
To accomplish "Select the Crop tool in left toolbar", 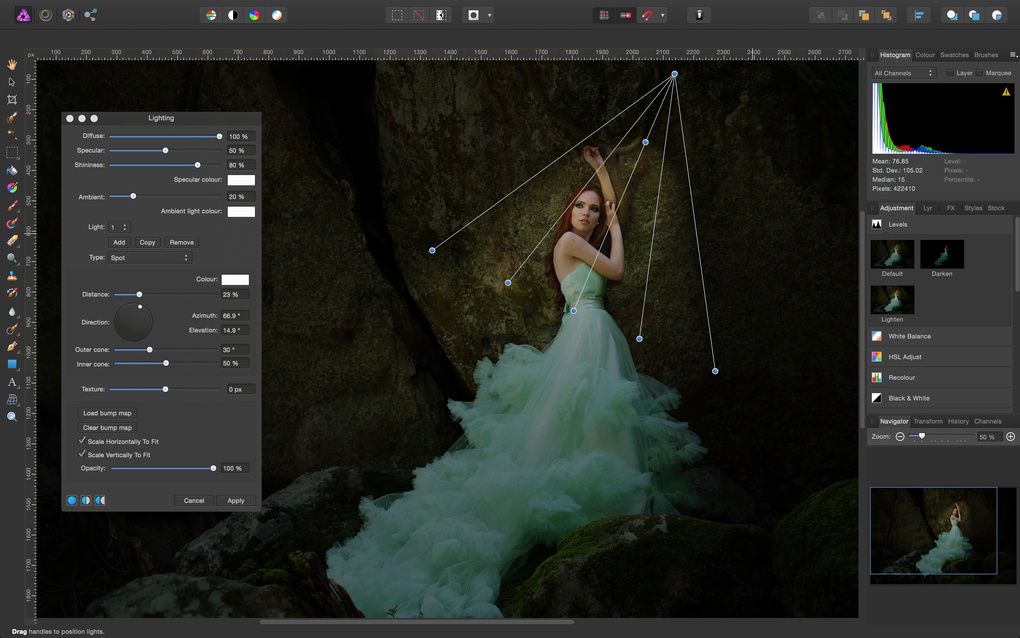I will [x=12, y=100].
